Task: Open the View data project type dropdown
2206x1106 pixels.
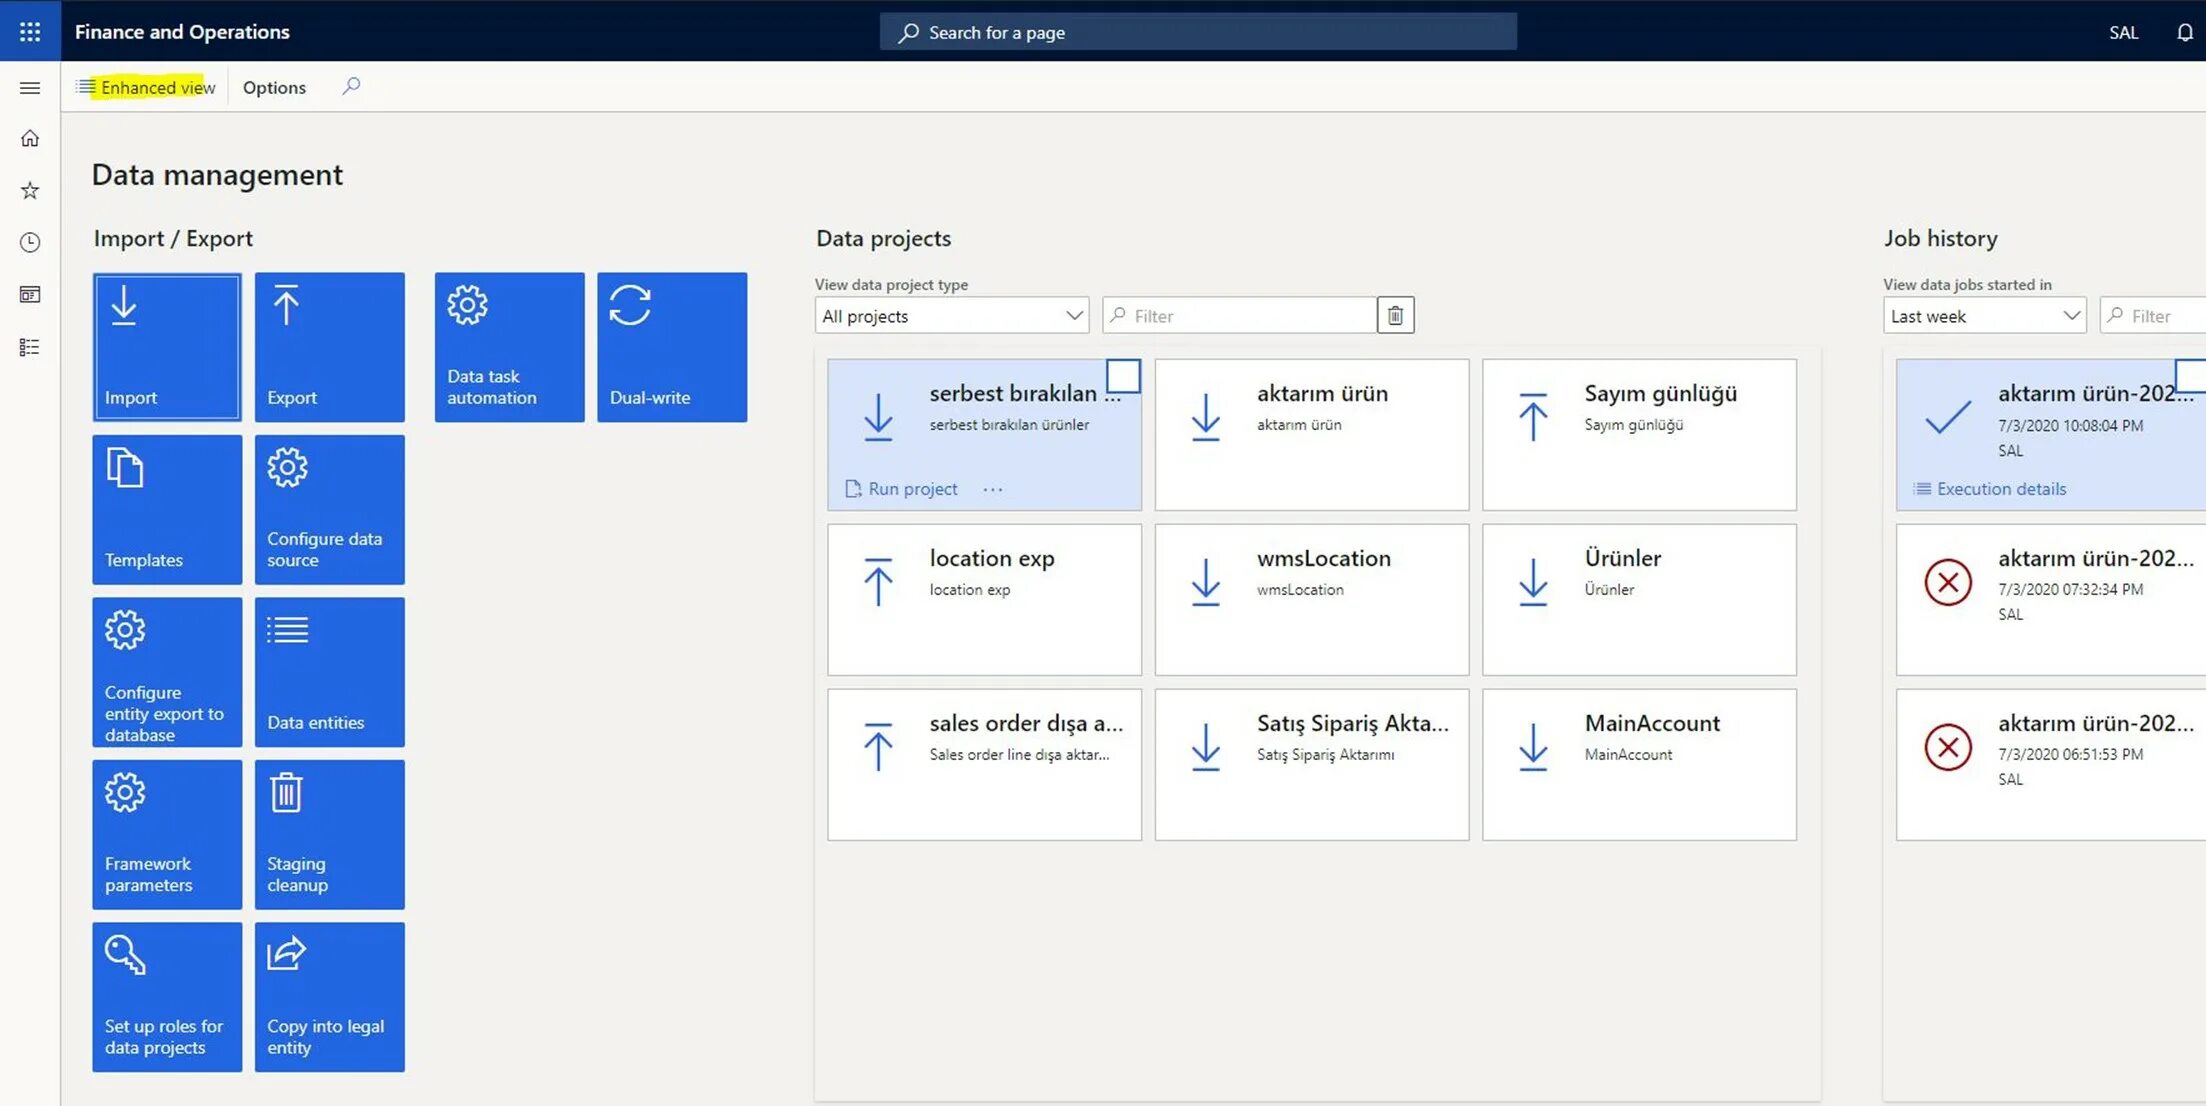Action: pos(952,316)
